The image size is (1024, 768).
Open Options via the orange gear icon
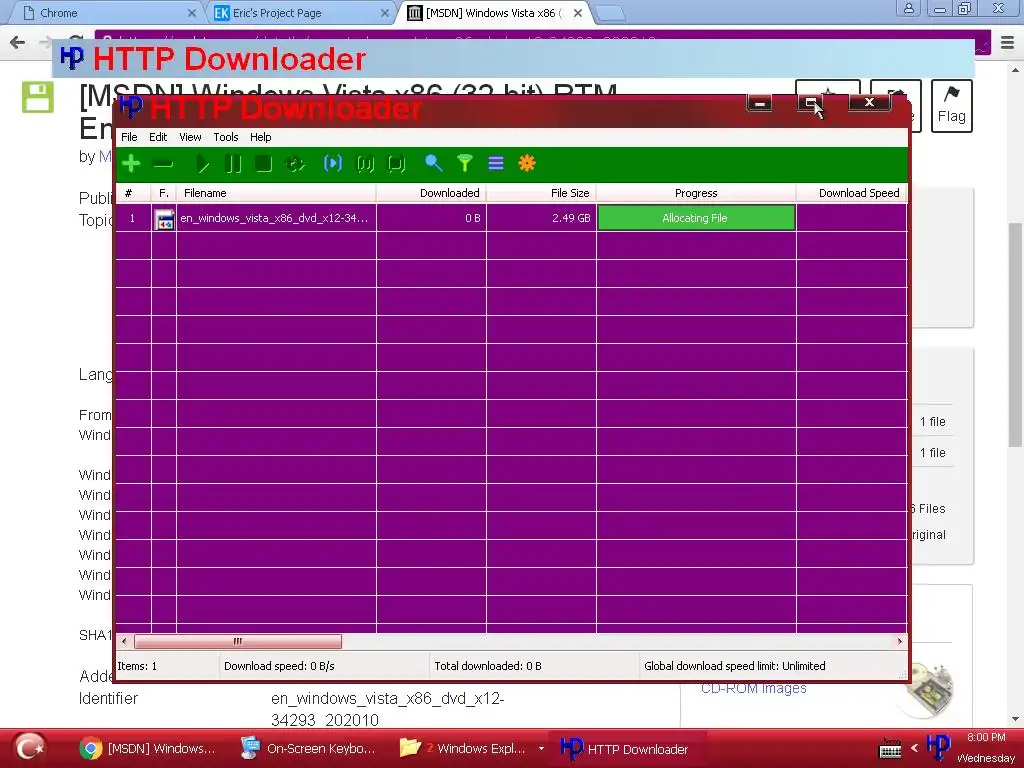coord(527,163)
